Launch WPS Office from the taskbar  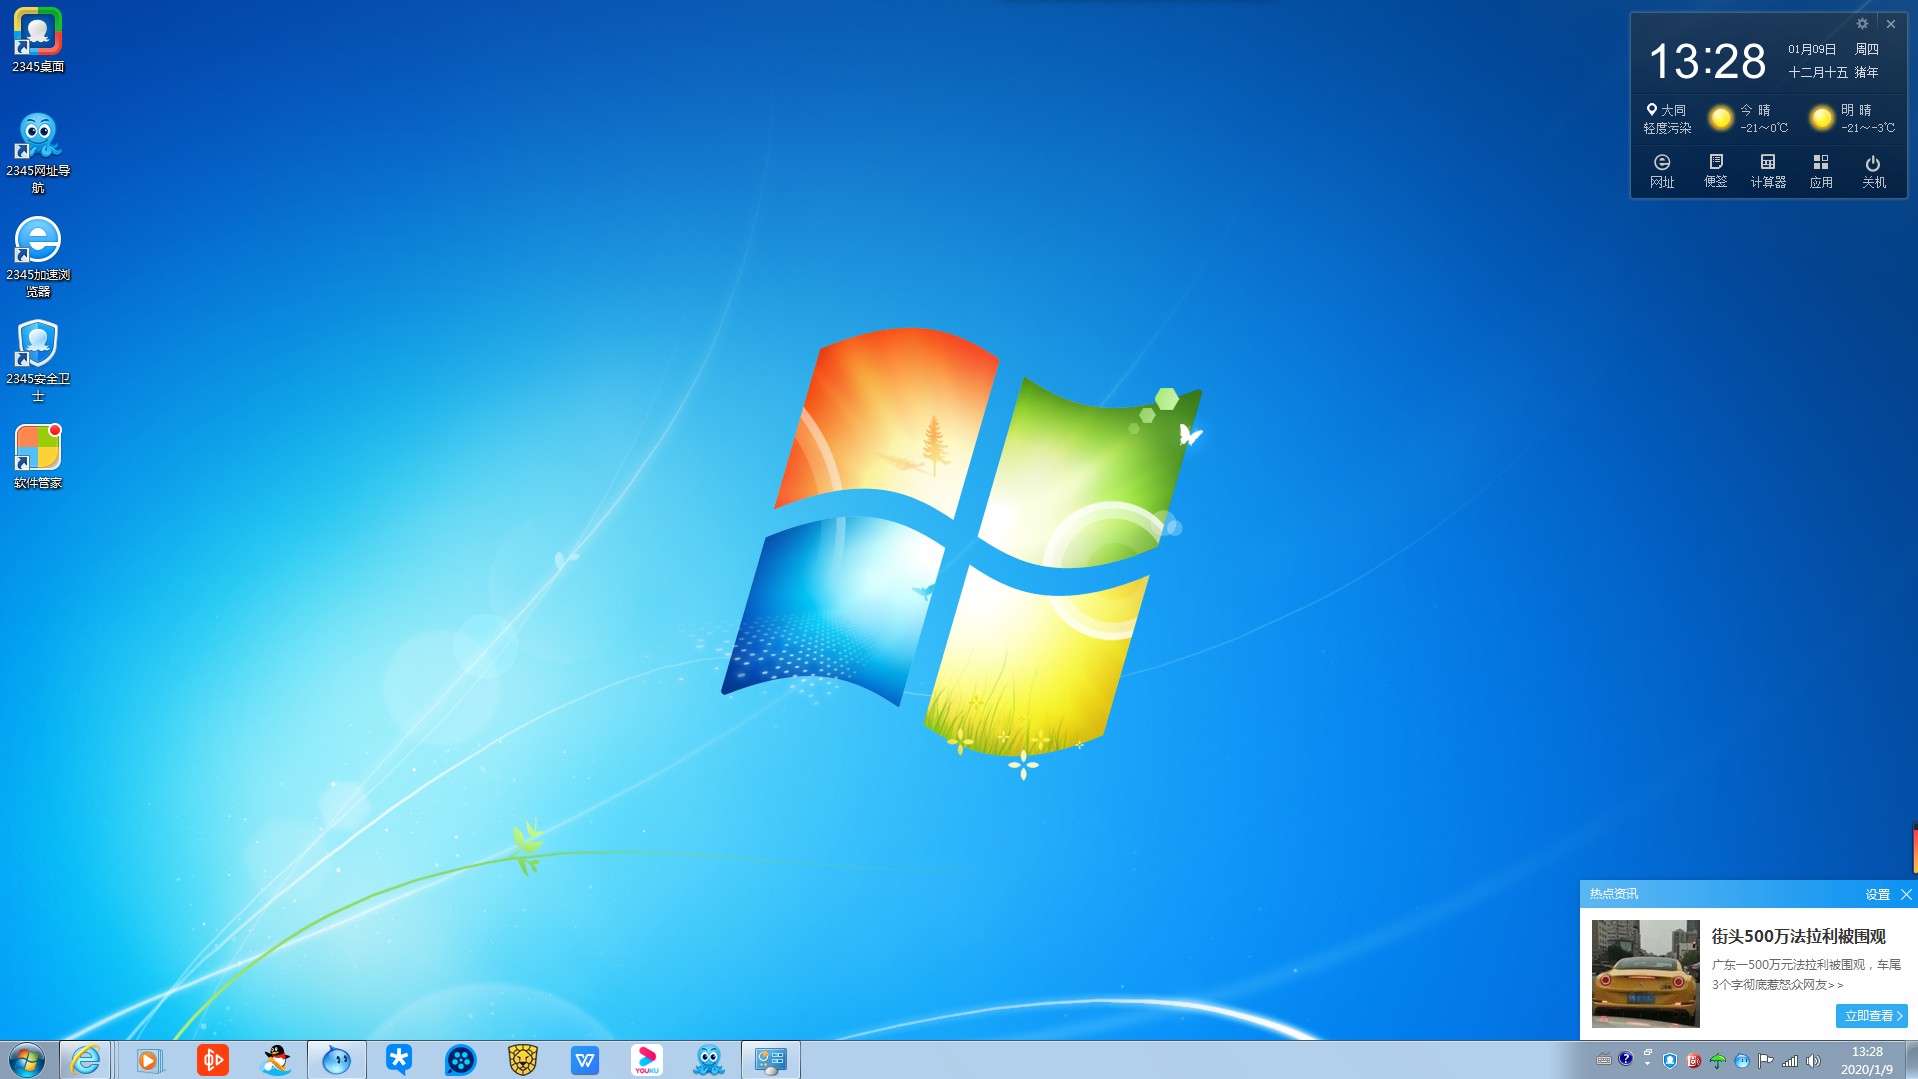click(585, 1060)
